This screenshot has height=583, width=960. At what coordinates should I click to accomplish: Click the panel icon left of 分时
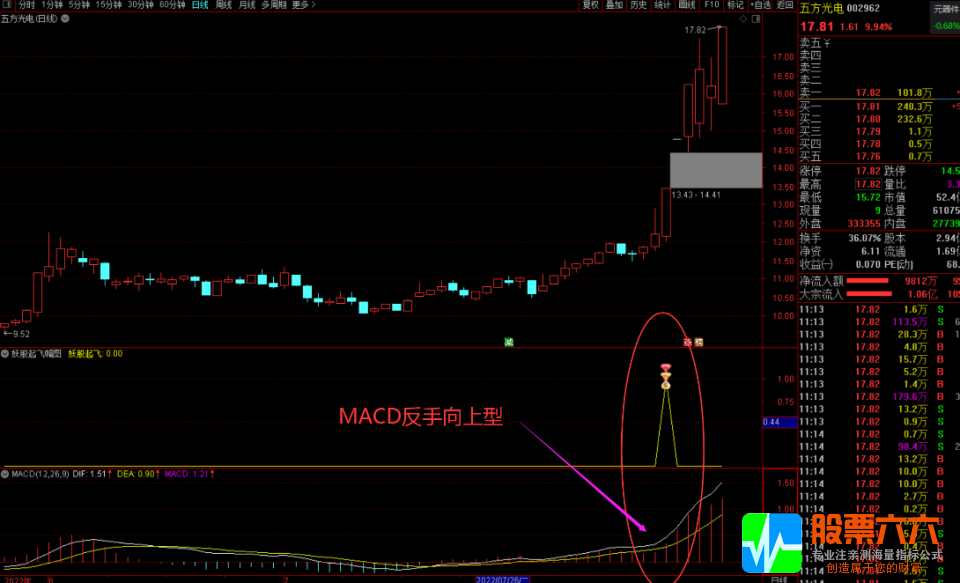pos(8,5)
